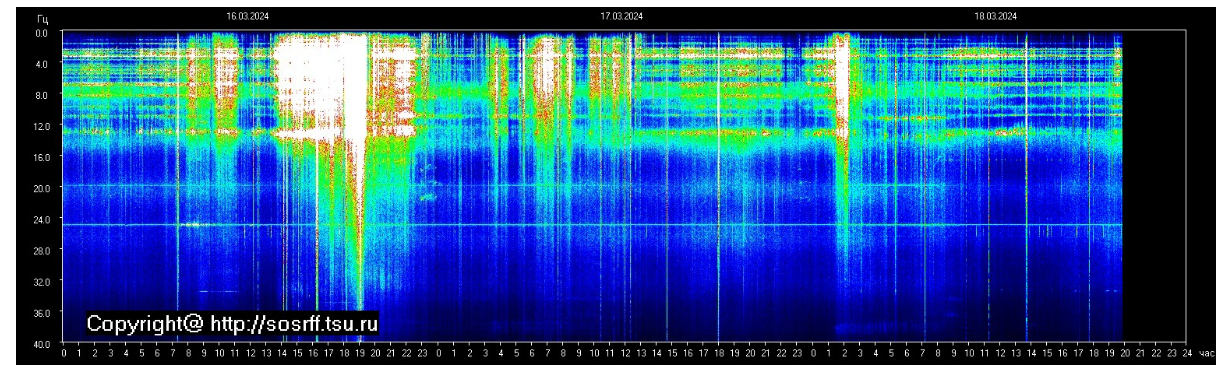The width and height of the screenshot is (1223, 373).
Task: Click the 0.0 frequency axis value
Action: (42, 32)
